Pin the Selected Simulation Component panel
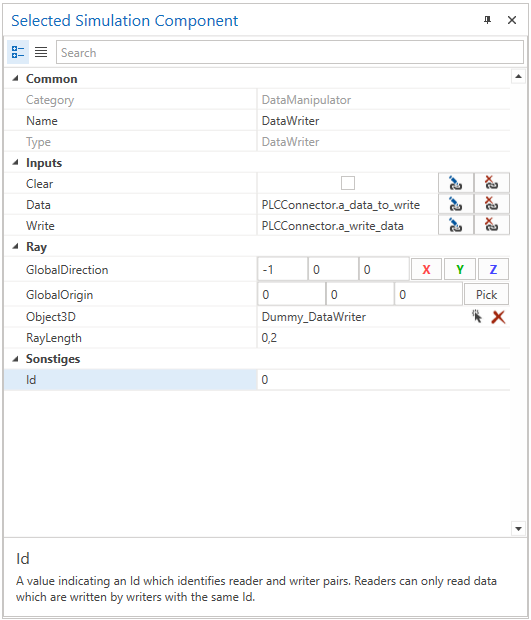Screen dimensions: 531x620 click(x=488, y=20)
